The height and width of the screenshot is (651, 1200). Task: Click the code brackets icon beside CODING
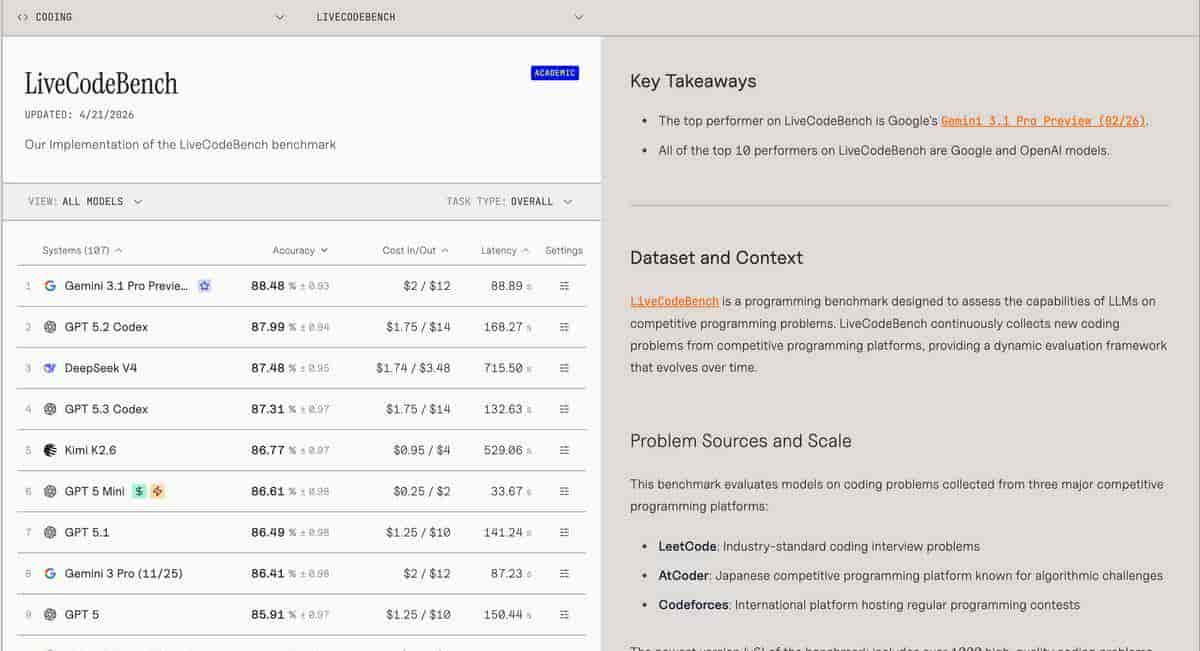pos(23,17)
